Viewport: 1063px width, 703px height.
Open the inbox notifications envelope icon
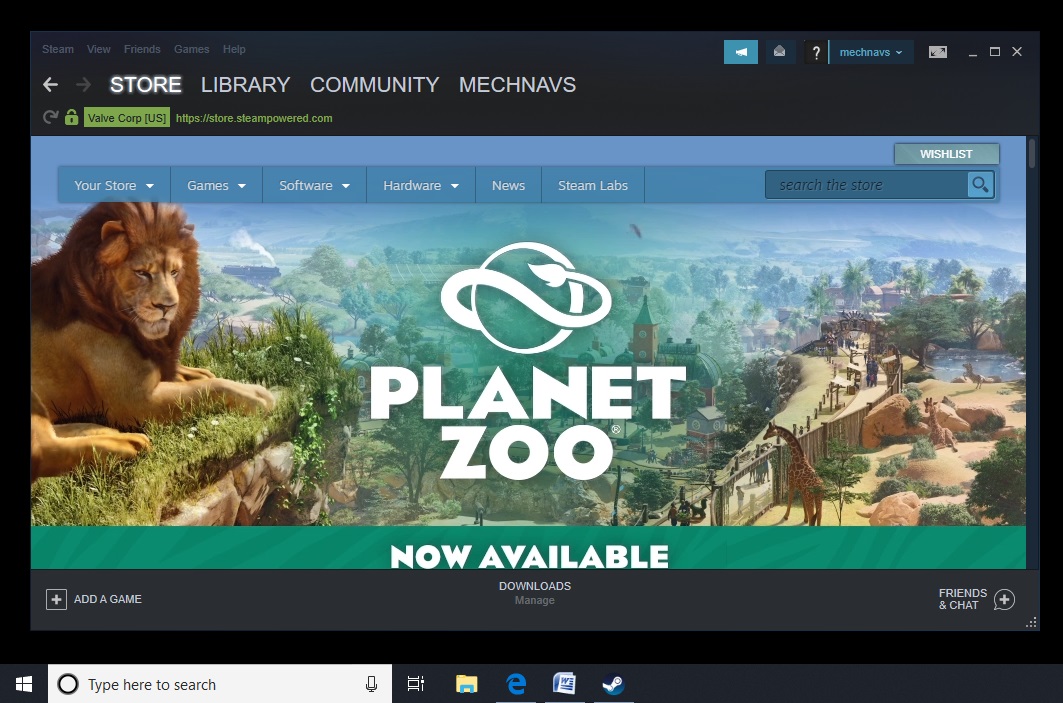(x=780, y=52)
